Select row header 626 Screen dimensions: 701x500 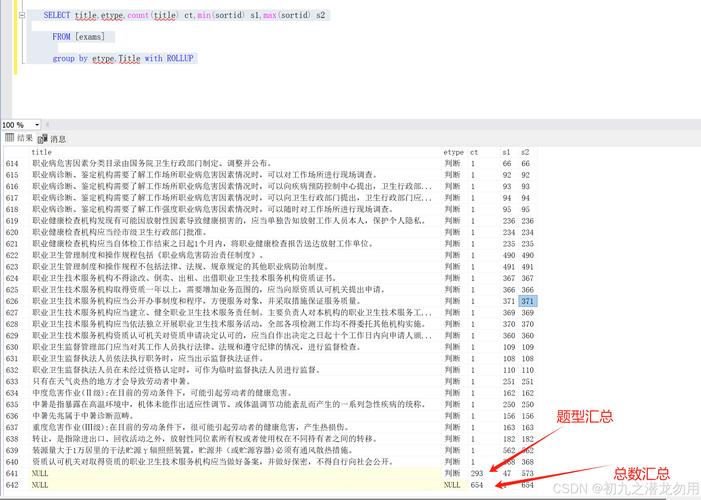click(x=12, y=301)
